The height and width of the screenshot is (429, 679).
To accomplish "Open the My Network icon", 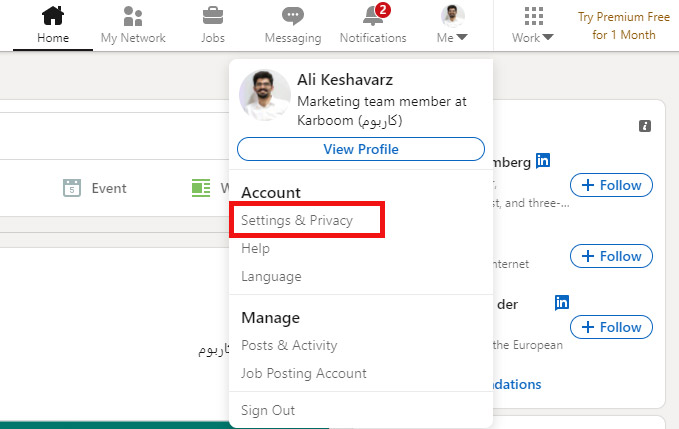I will (133, 16).
